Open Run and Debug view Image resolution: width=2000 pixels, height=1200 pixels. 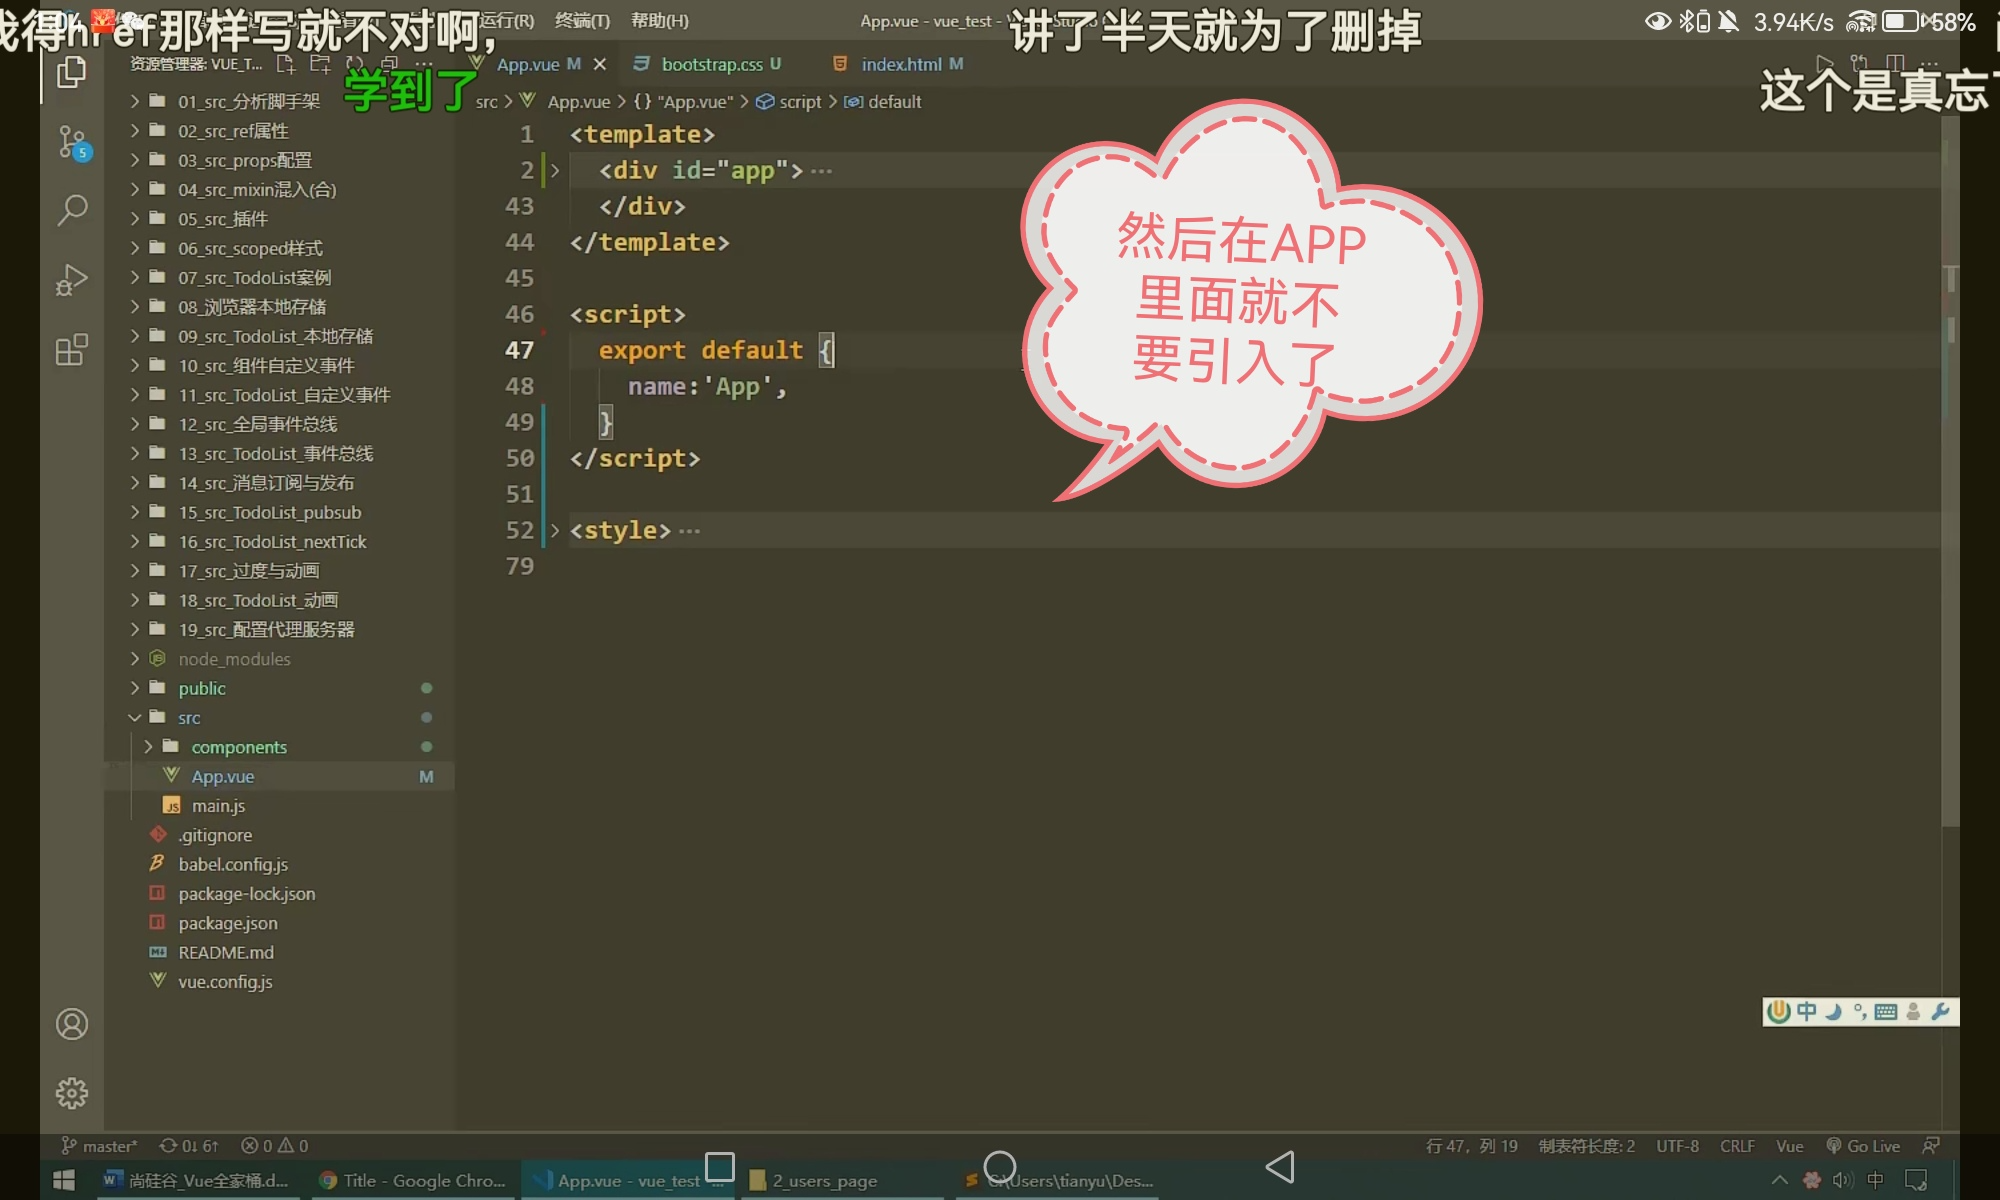[x=72, y=280]
